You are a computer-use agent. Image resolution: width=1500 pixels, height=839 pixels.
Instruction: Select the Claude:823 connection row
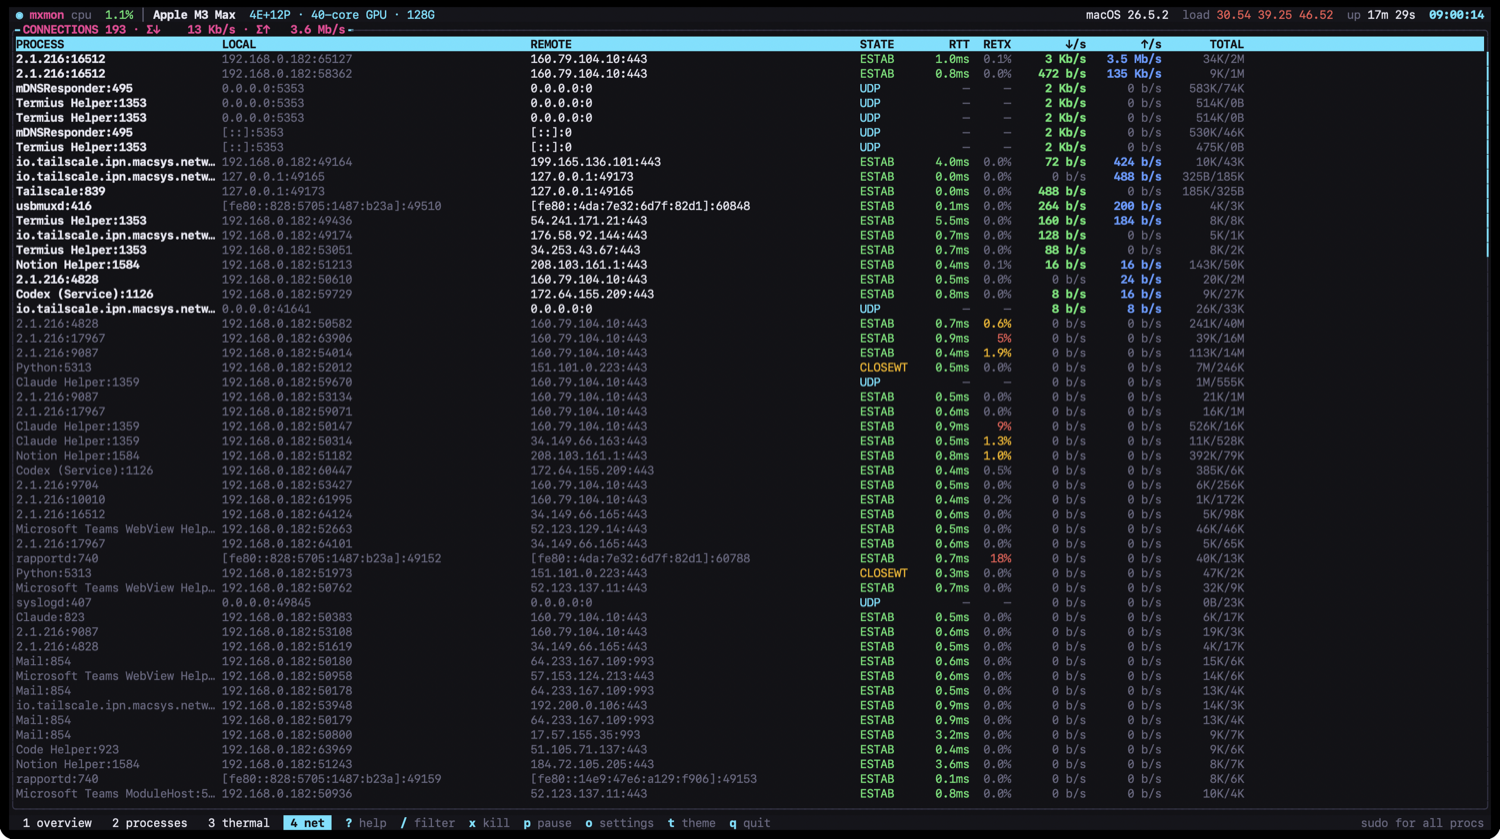coord(750,617)
